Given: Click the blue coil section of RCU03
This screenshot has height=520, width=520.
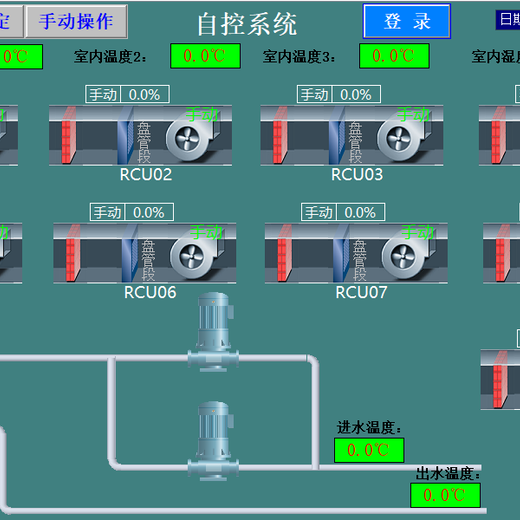Looking at the screenshot, I should (337, 135).
